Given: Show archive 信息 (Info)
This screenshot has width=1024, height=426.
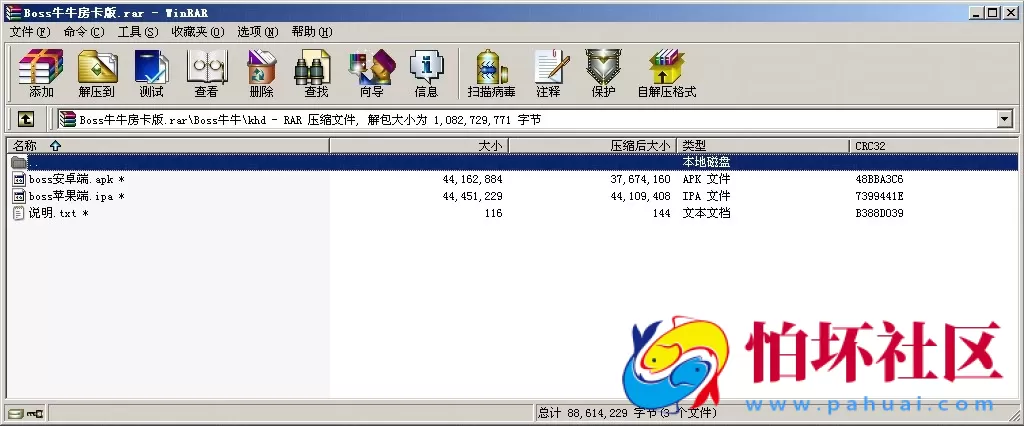Looking at the screenshot, I should [426, 73].
